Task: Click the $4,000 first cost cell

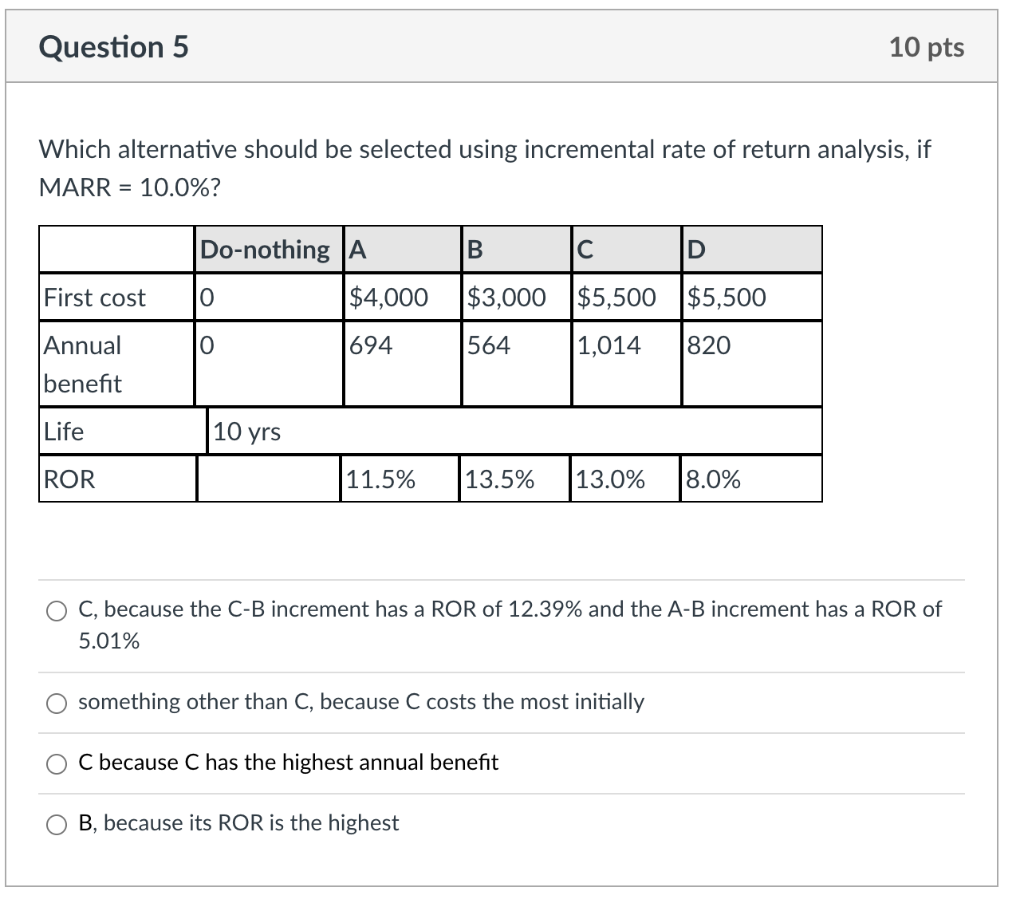Action: [384, 296]
